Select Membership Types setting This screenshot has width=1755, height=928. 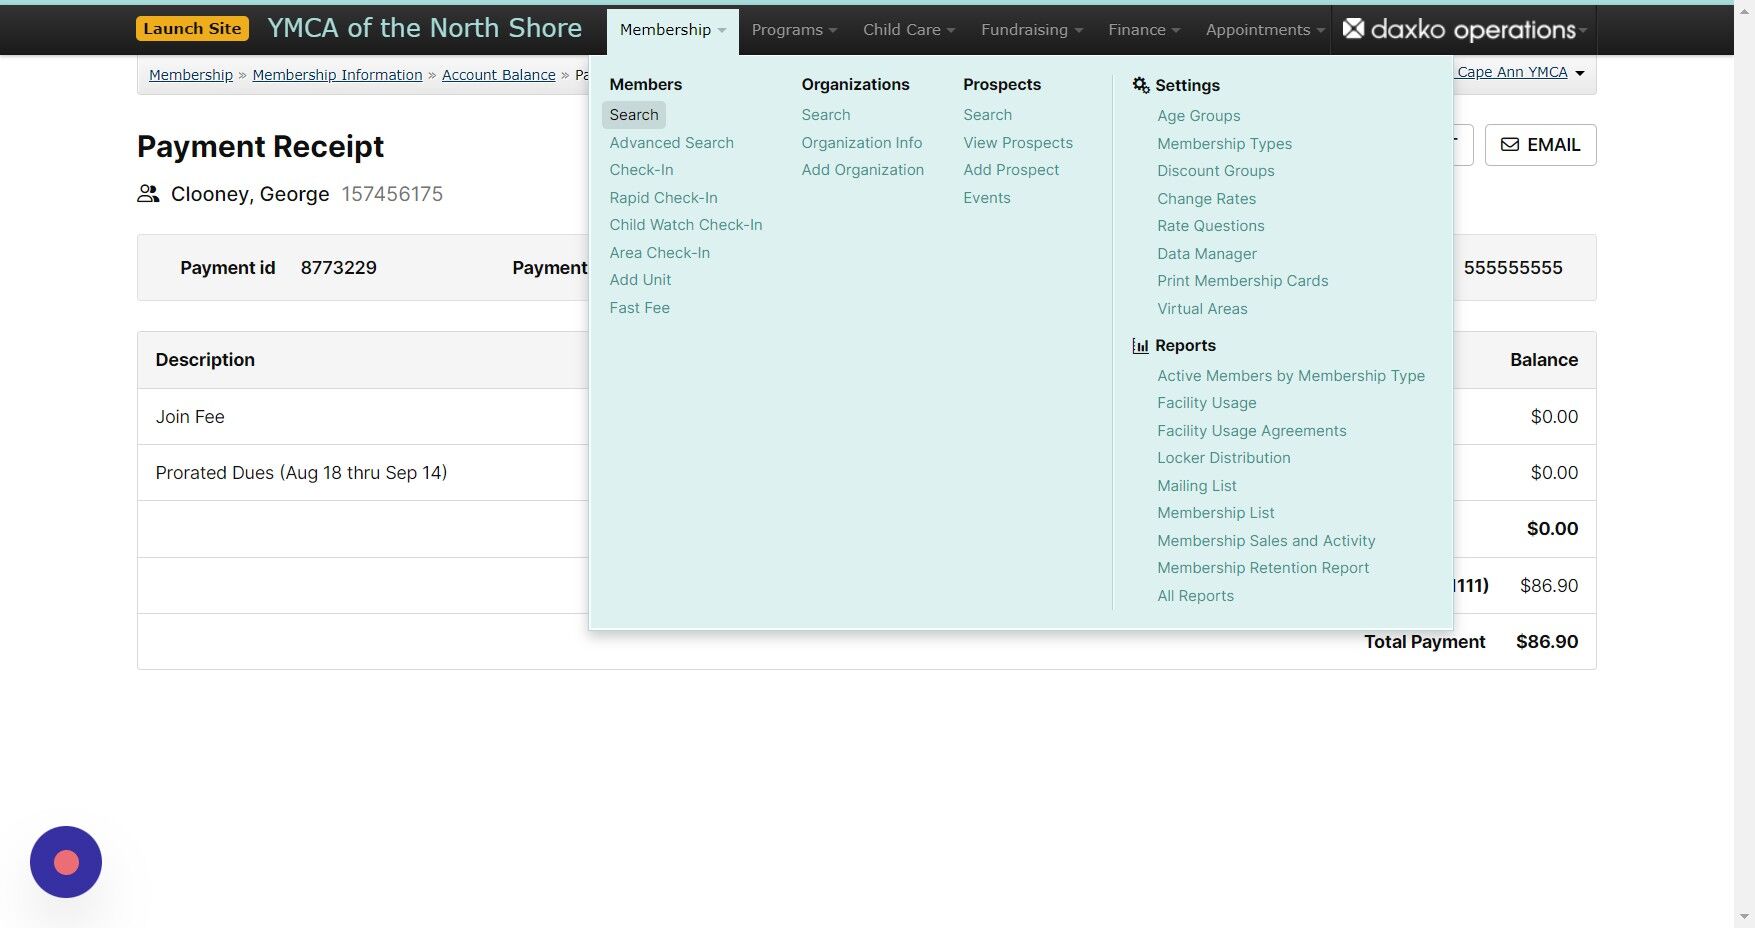(x=1225, y=144)
